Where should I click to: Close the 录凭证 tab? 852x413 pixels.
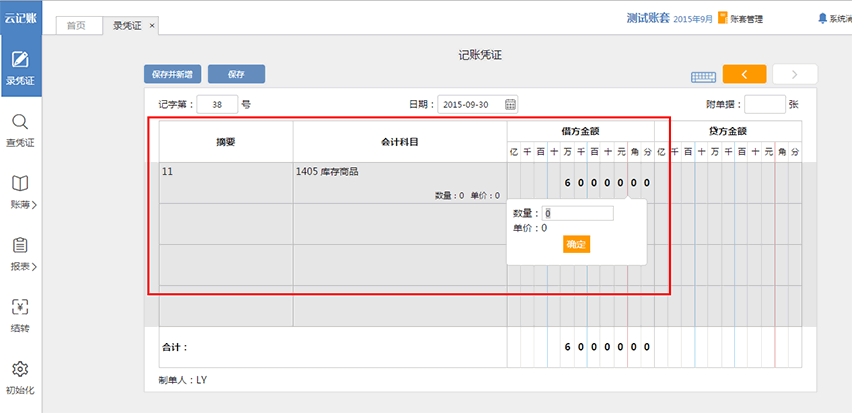click(152, 25)
